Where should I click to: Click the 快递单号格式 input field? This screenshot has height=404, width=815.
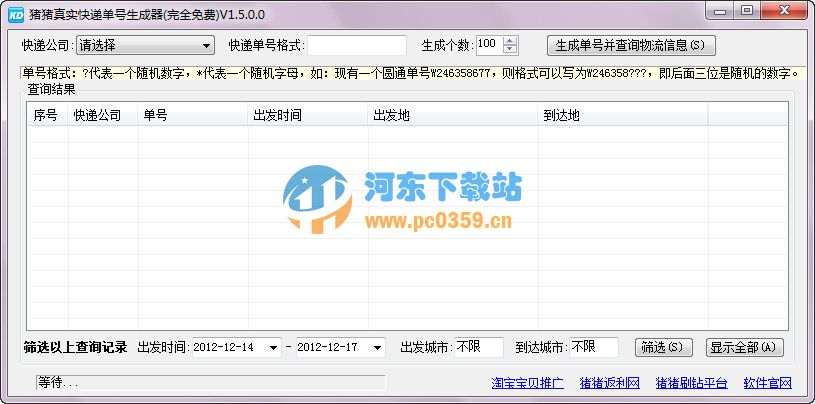[x=357, y=45]
